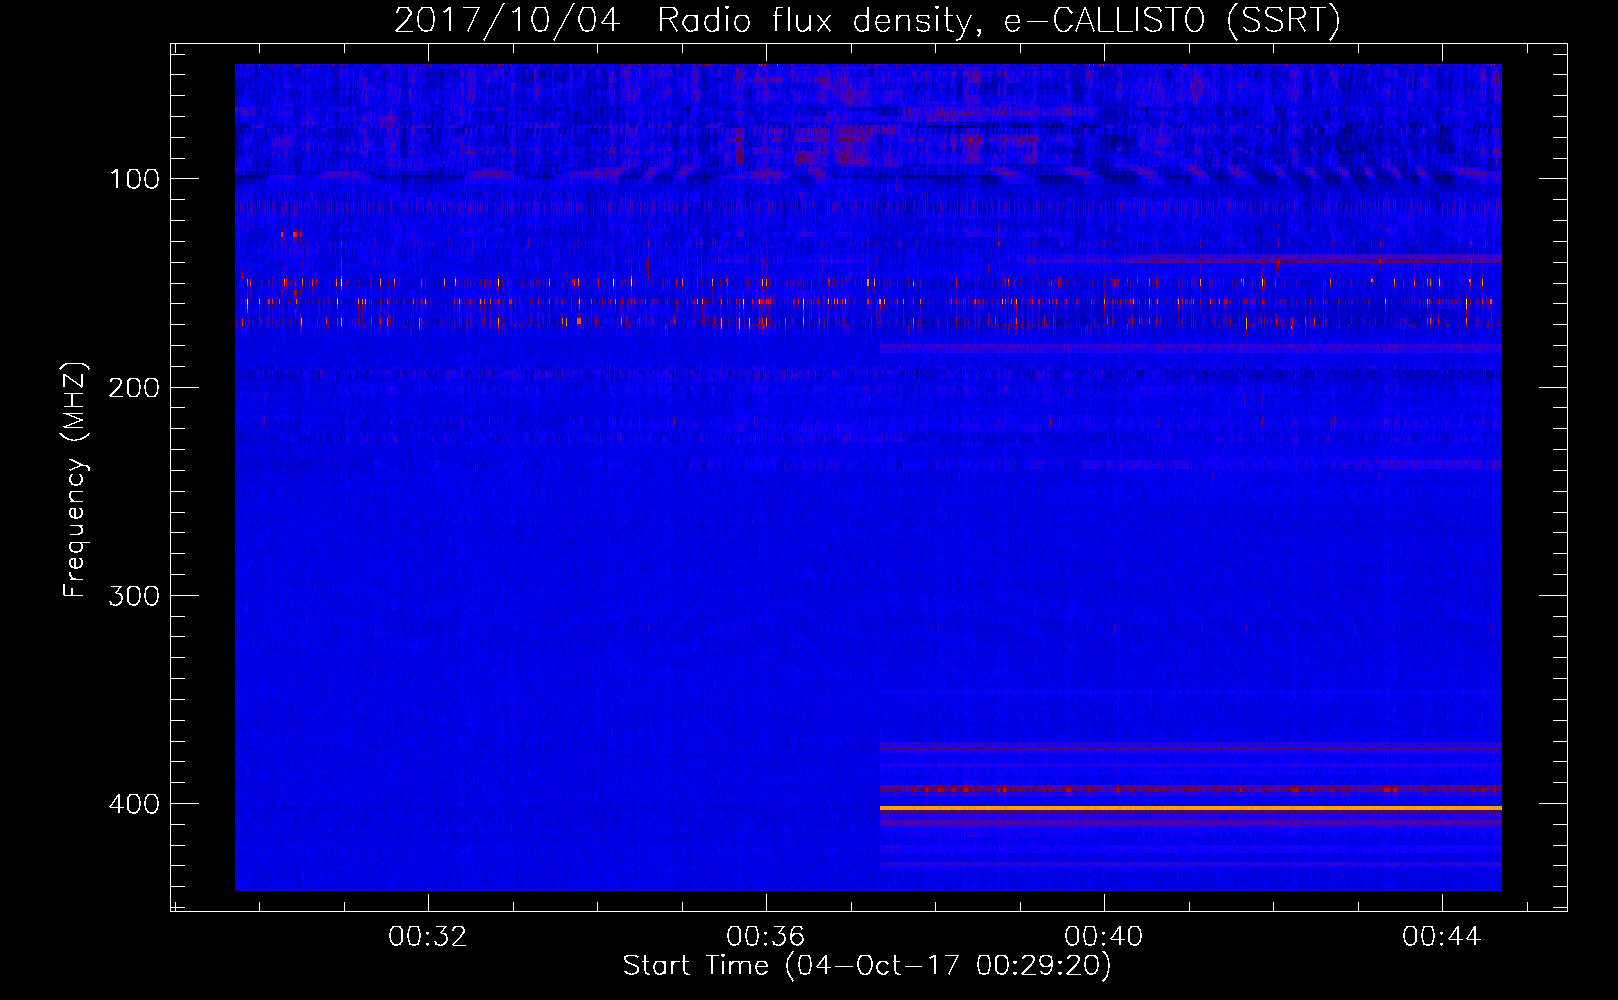The width and height of the screenshot is (1618, 1000).
Task: Click the 00:40 time tick label
Action: [1104, 937]
